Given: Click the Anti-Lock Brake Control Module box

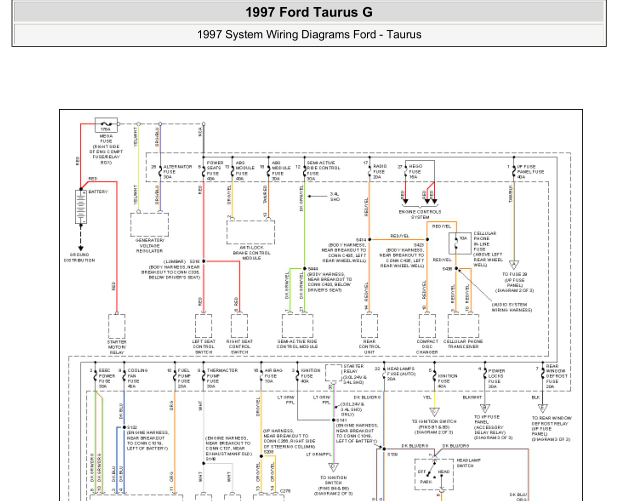Looking at the screenshot, I should [250, 231].
